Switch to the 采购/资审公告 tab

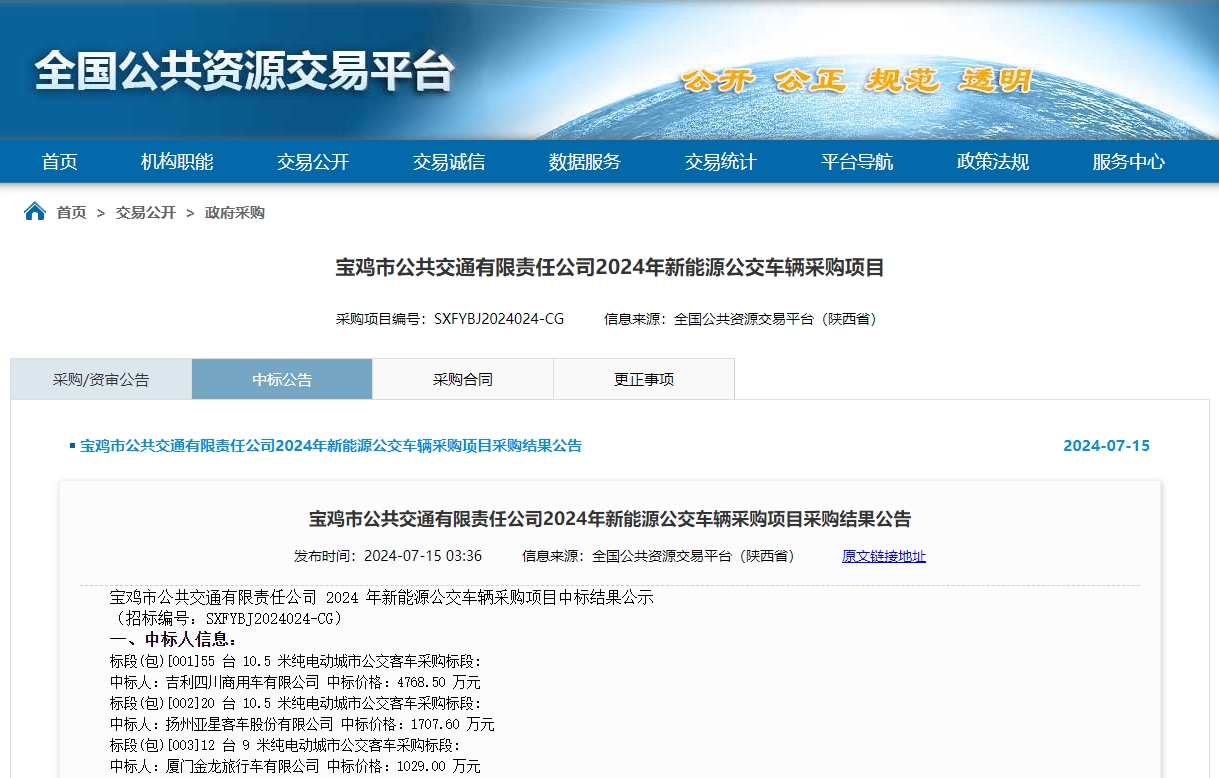click(x=100, y=379)
